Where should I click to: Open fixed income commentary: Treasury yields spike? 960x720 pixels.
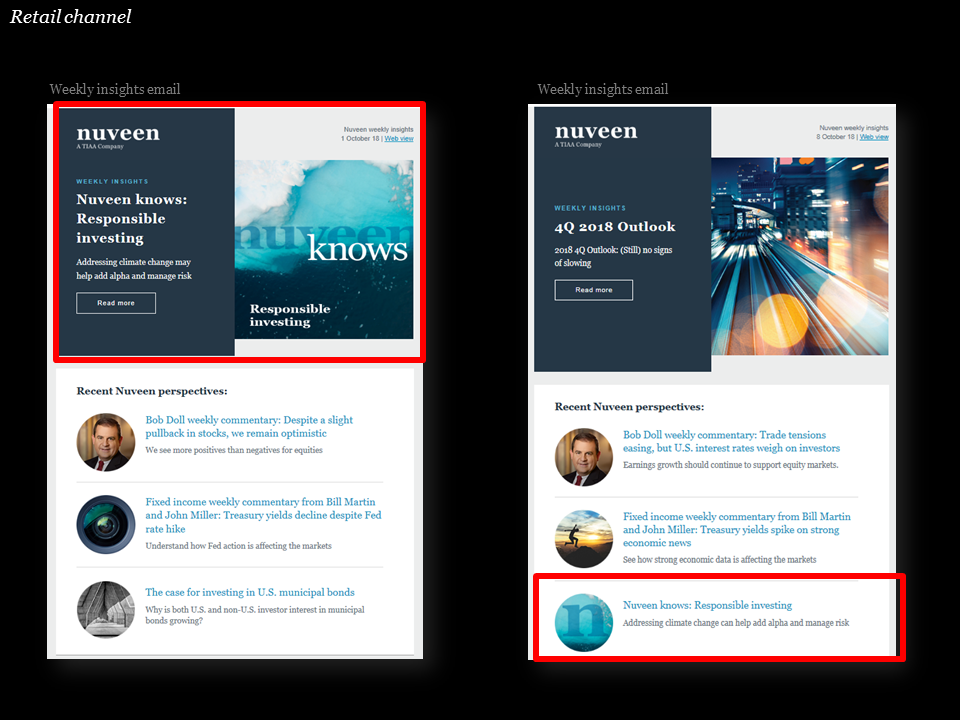737,530
